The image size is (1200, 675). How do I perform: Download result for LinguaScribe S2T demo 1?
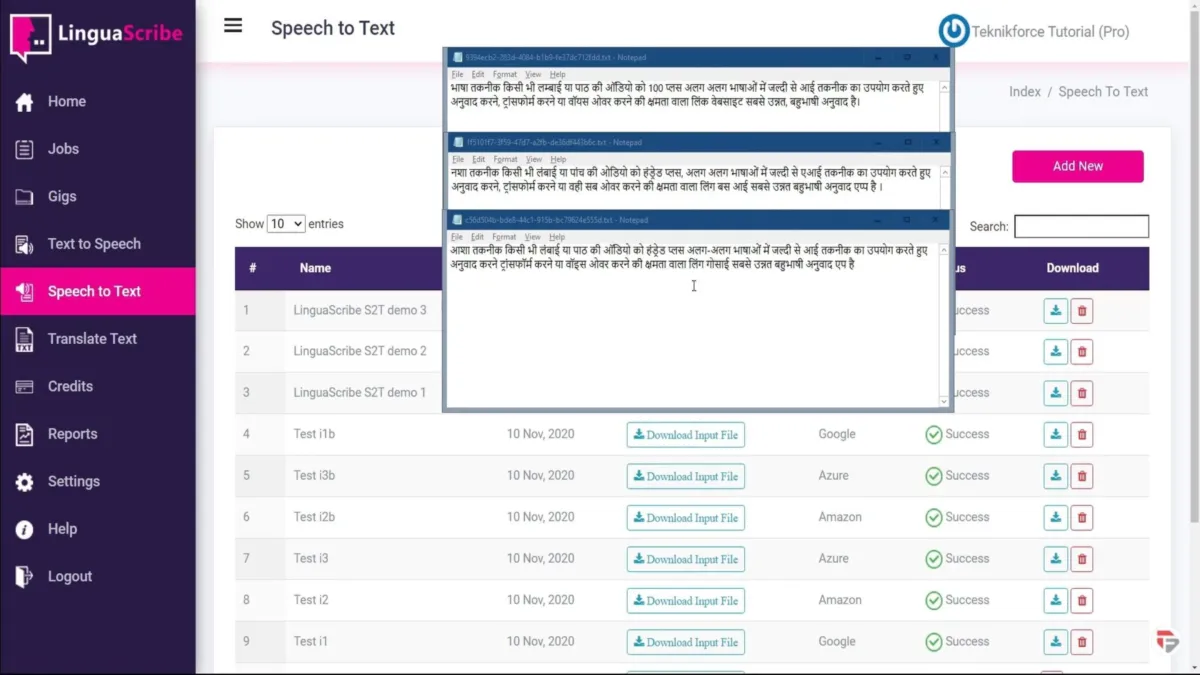click(1055, 393)
